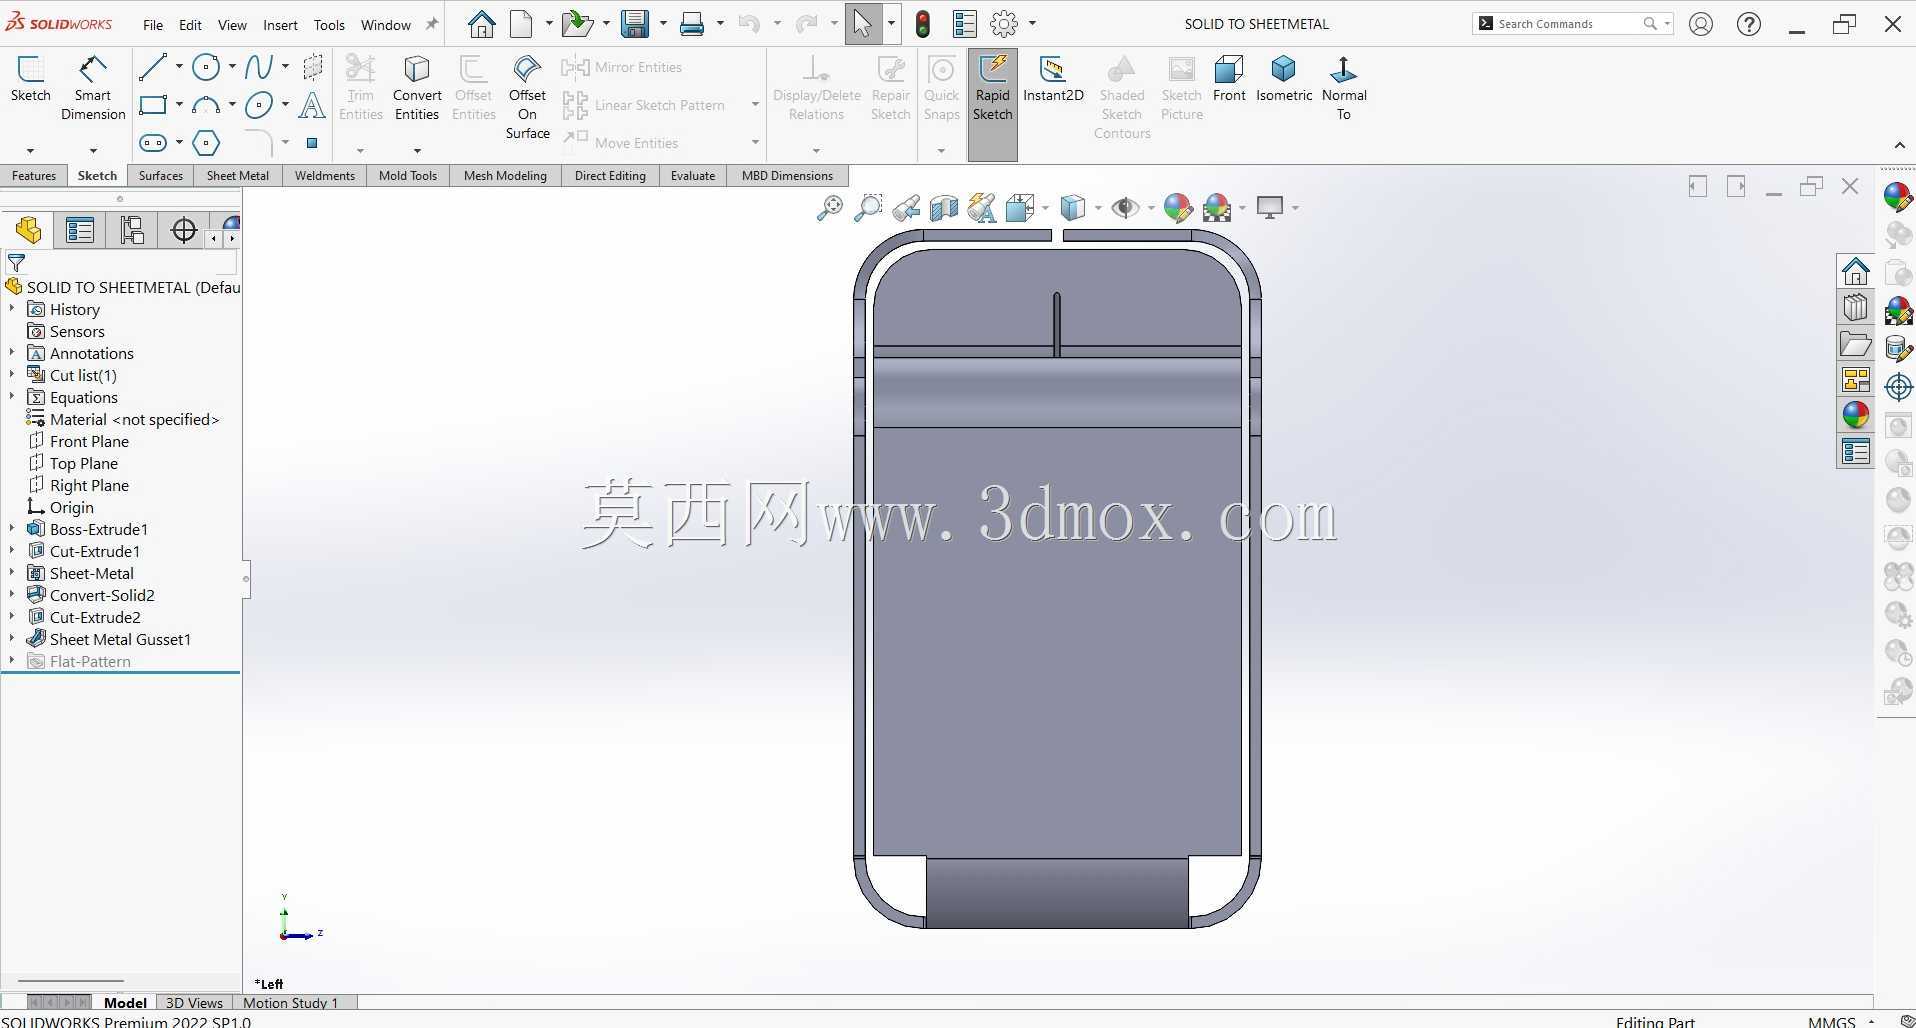Select the Spline tool

point(259,67)
